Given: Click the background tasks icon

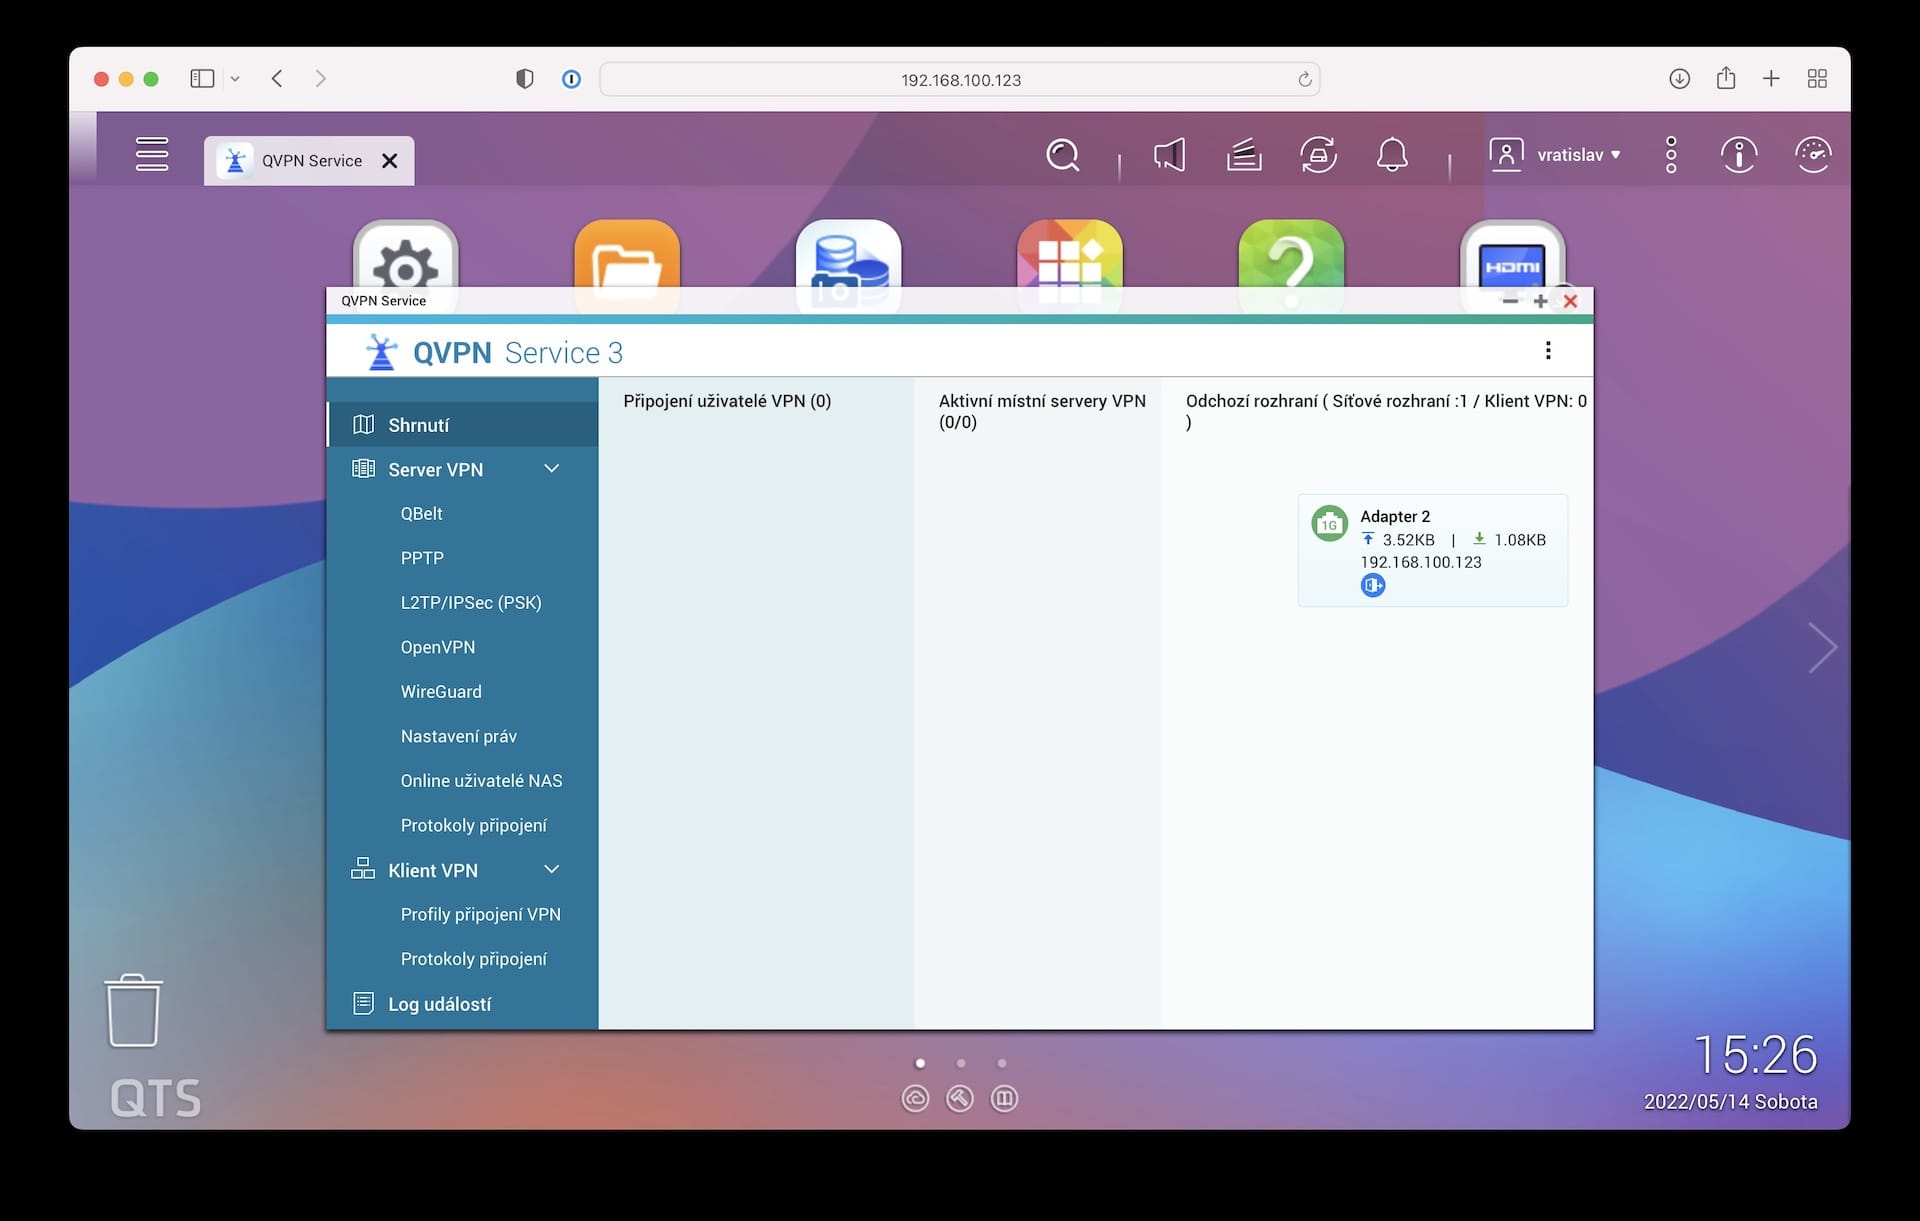Looking at the screenshot, I should coord(1243,155).
